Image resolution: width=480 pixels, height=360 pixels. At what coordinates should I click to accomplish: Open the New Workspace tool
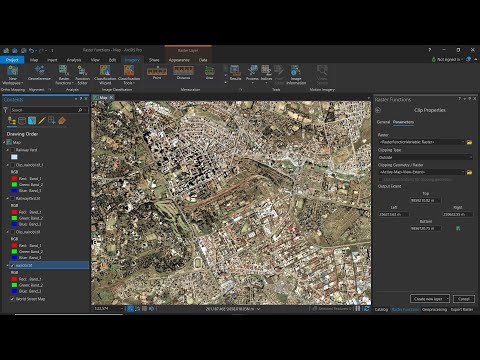tap(12, 75)
